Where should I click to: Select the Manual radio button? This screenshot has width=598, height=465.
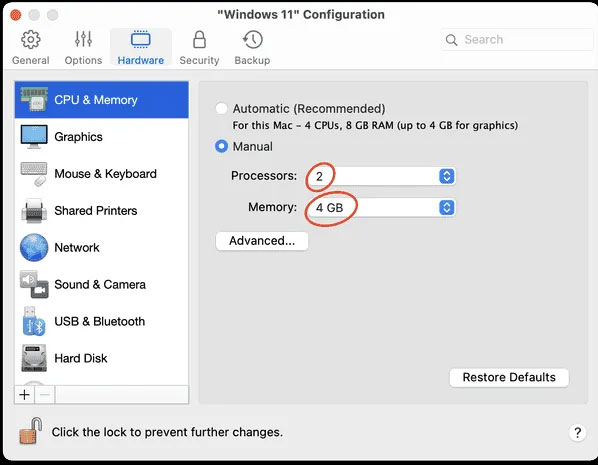coord(222,146)
